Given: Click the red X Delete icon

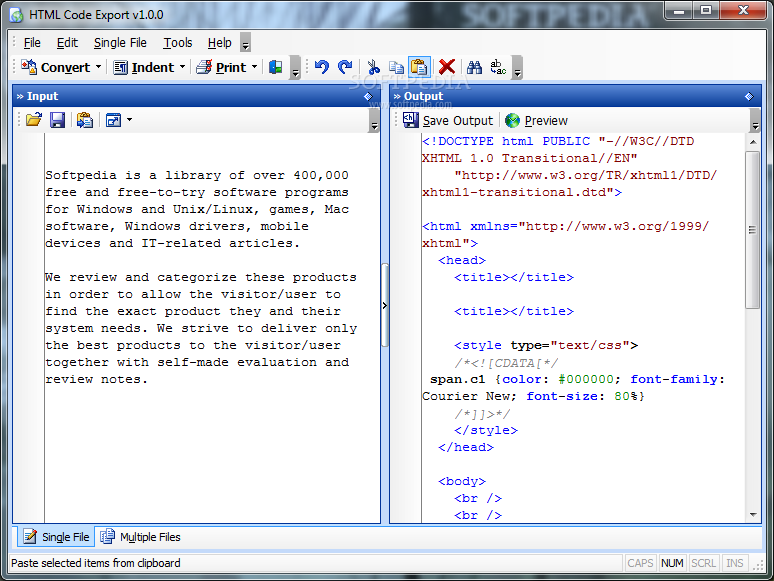Looking at the screenshot, I should 447,67.
